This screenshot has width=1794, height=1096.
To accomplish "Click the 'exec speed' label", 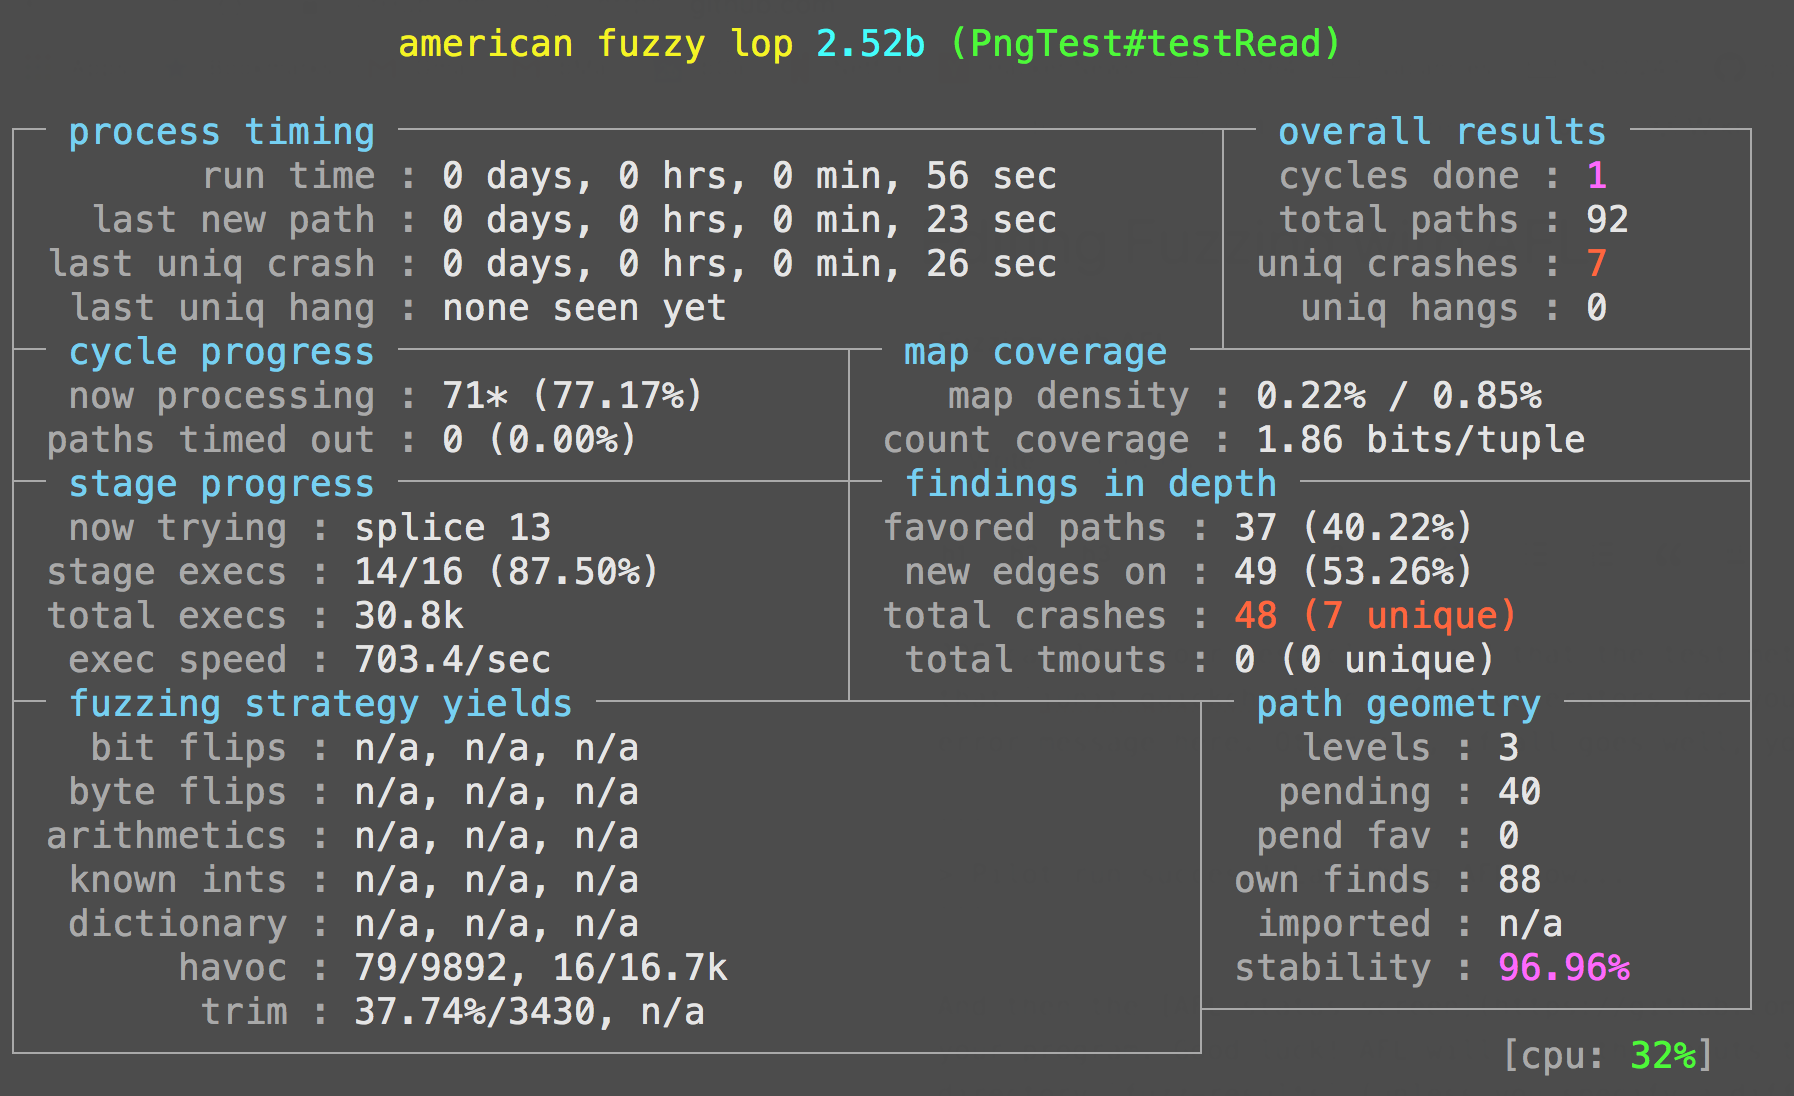I will tap(178, 660).
